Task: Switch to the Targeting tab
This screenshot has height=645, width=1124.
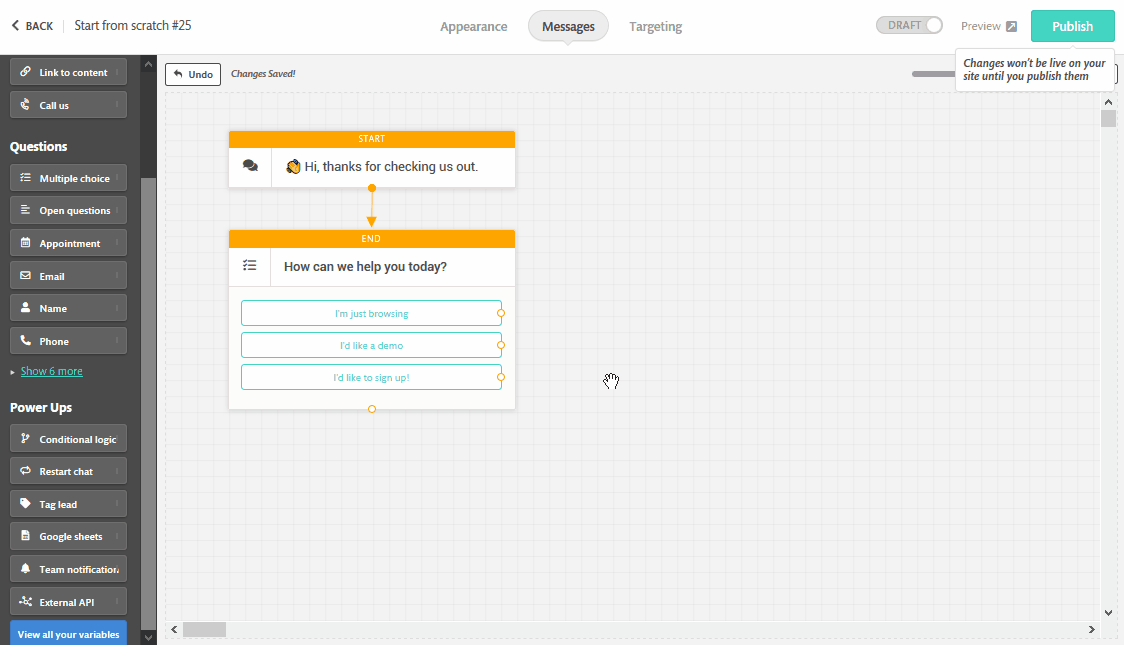Action: click(656, 27)
